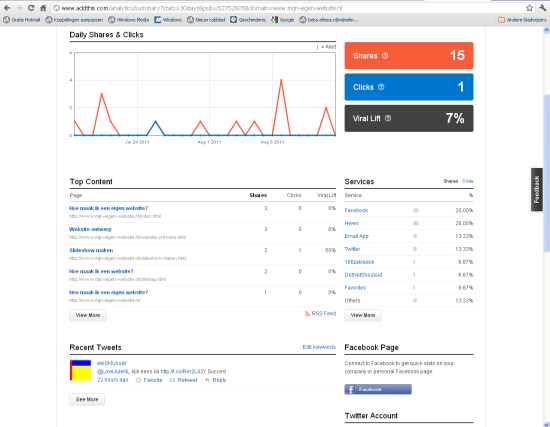The height and width of the screenshot is (427, 550).
Task: Open the wrench settings menu
Action: coord(543,8)
